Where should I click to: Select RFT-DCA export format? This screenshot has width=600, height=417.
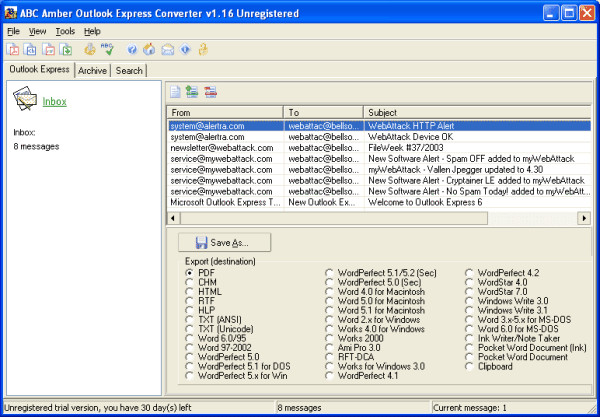point(329,357)
